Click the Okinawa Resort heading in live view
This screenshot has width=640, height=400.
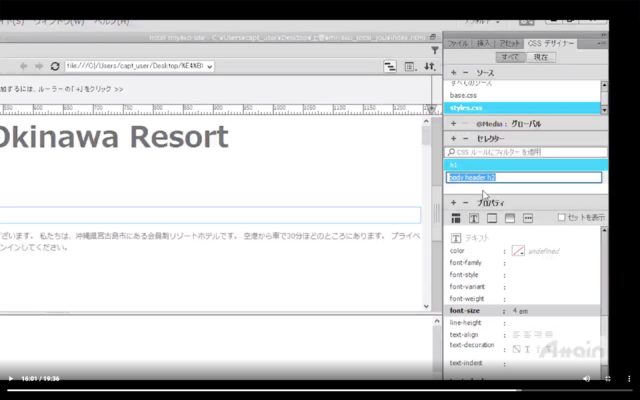(113, 137)
